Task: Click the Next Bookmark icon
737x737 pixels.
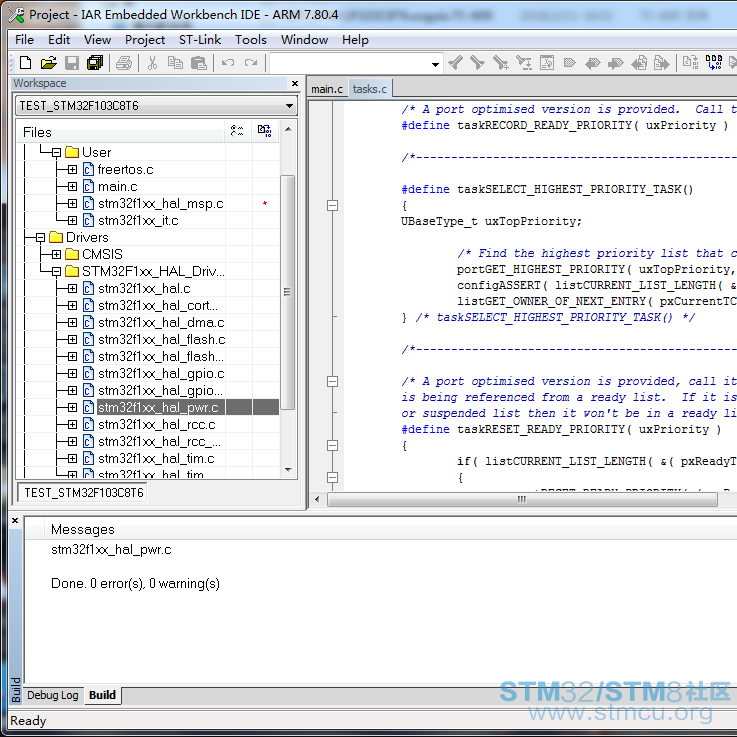Action: point(615,63)
